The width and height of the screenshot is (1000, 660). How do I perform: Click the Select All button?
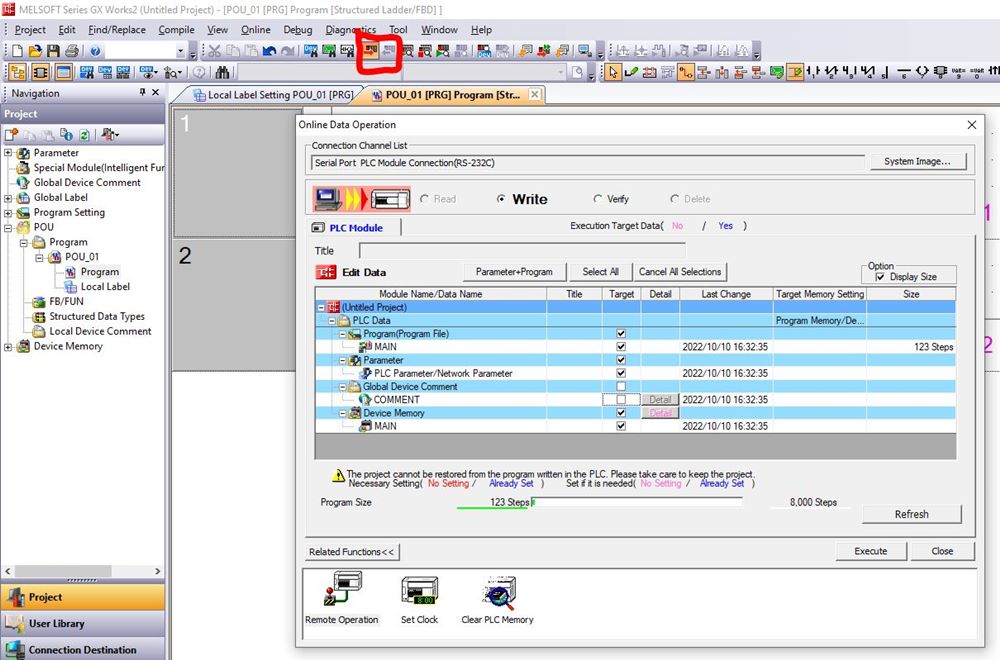tap(600, 272)
